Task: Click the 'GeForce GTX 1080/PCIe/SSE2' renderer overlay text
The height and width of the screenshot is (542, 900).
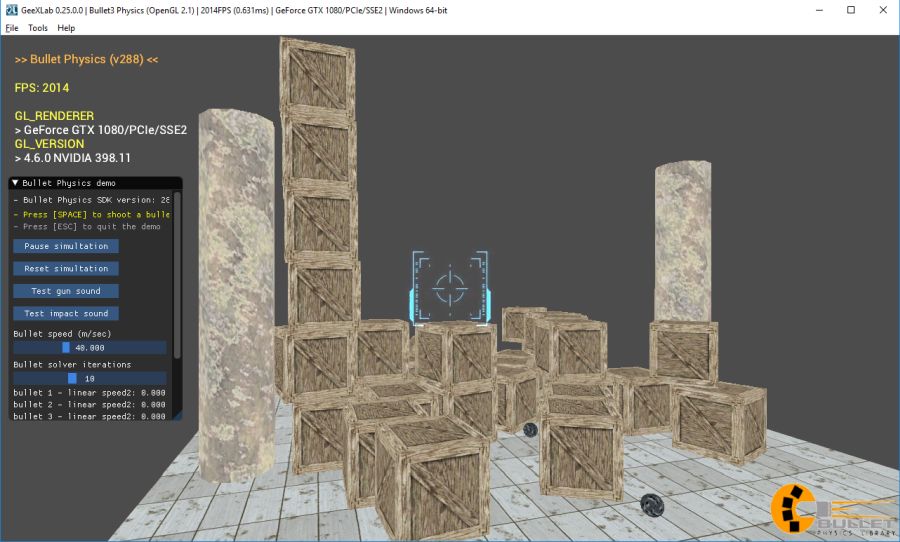Action: [x=101, y=130]
